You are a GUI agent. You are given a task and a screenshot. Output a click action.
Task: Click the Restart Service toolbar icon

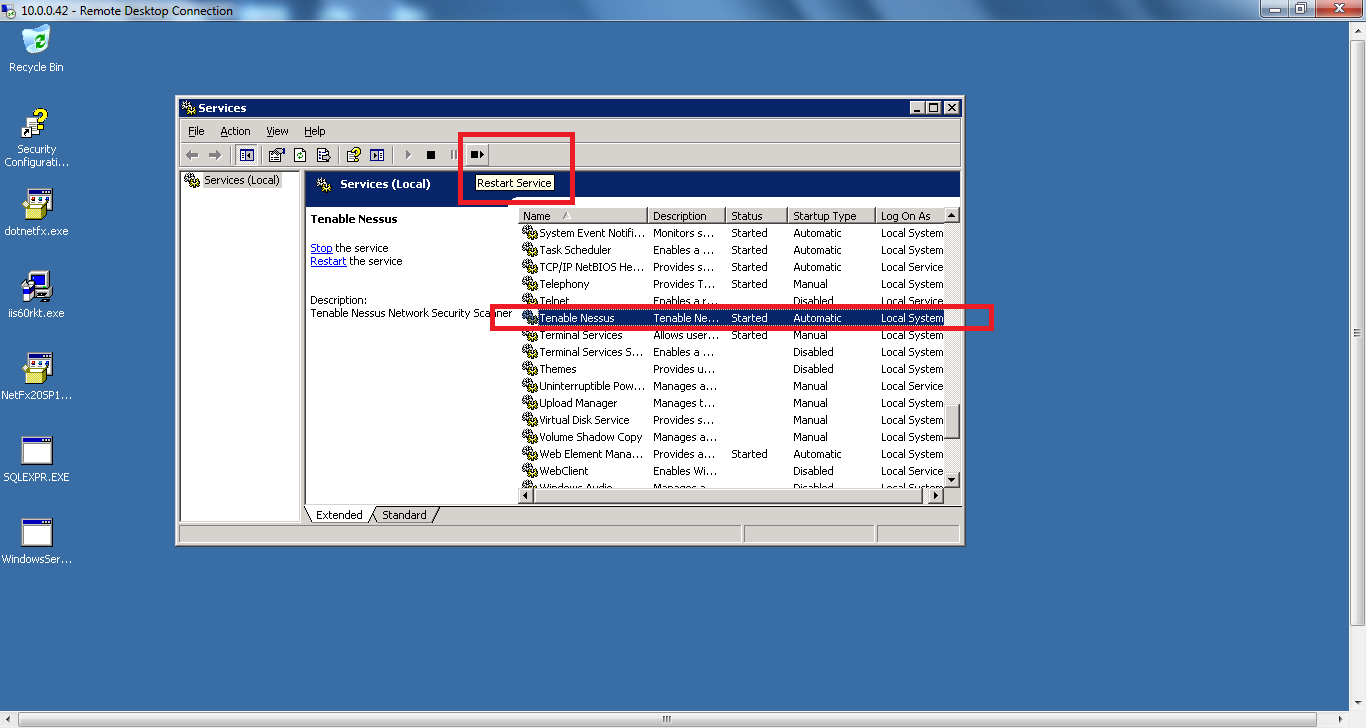coord(477,155)
